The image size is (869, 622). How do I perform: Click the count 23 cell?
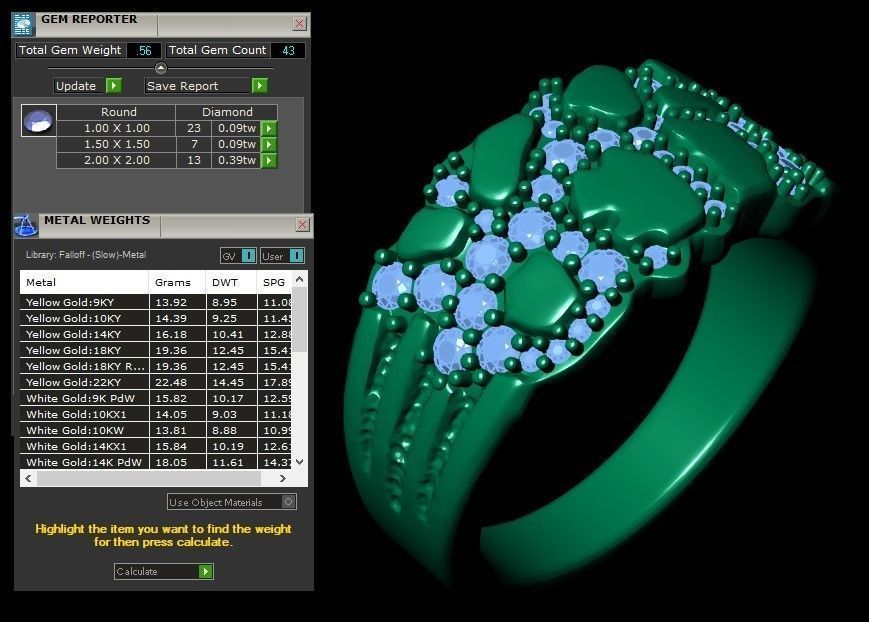[x=194, y=128]
